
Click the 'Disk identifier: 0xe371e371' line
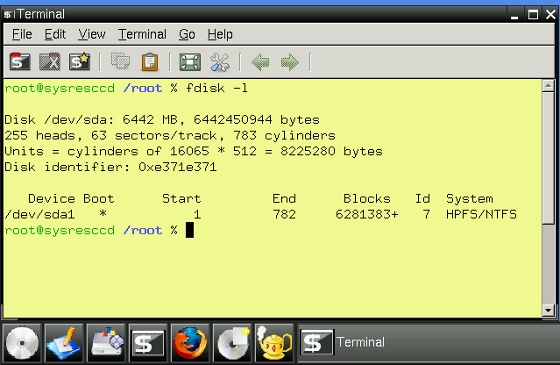coord(110,167)
